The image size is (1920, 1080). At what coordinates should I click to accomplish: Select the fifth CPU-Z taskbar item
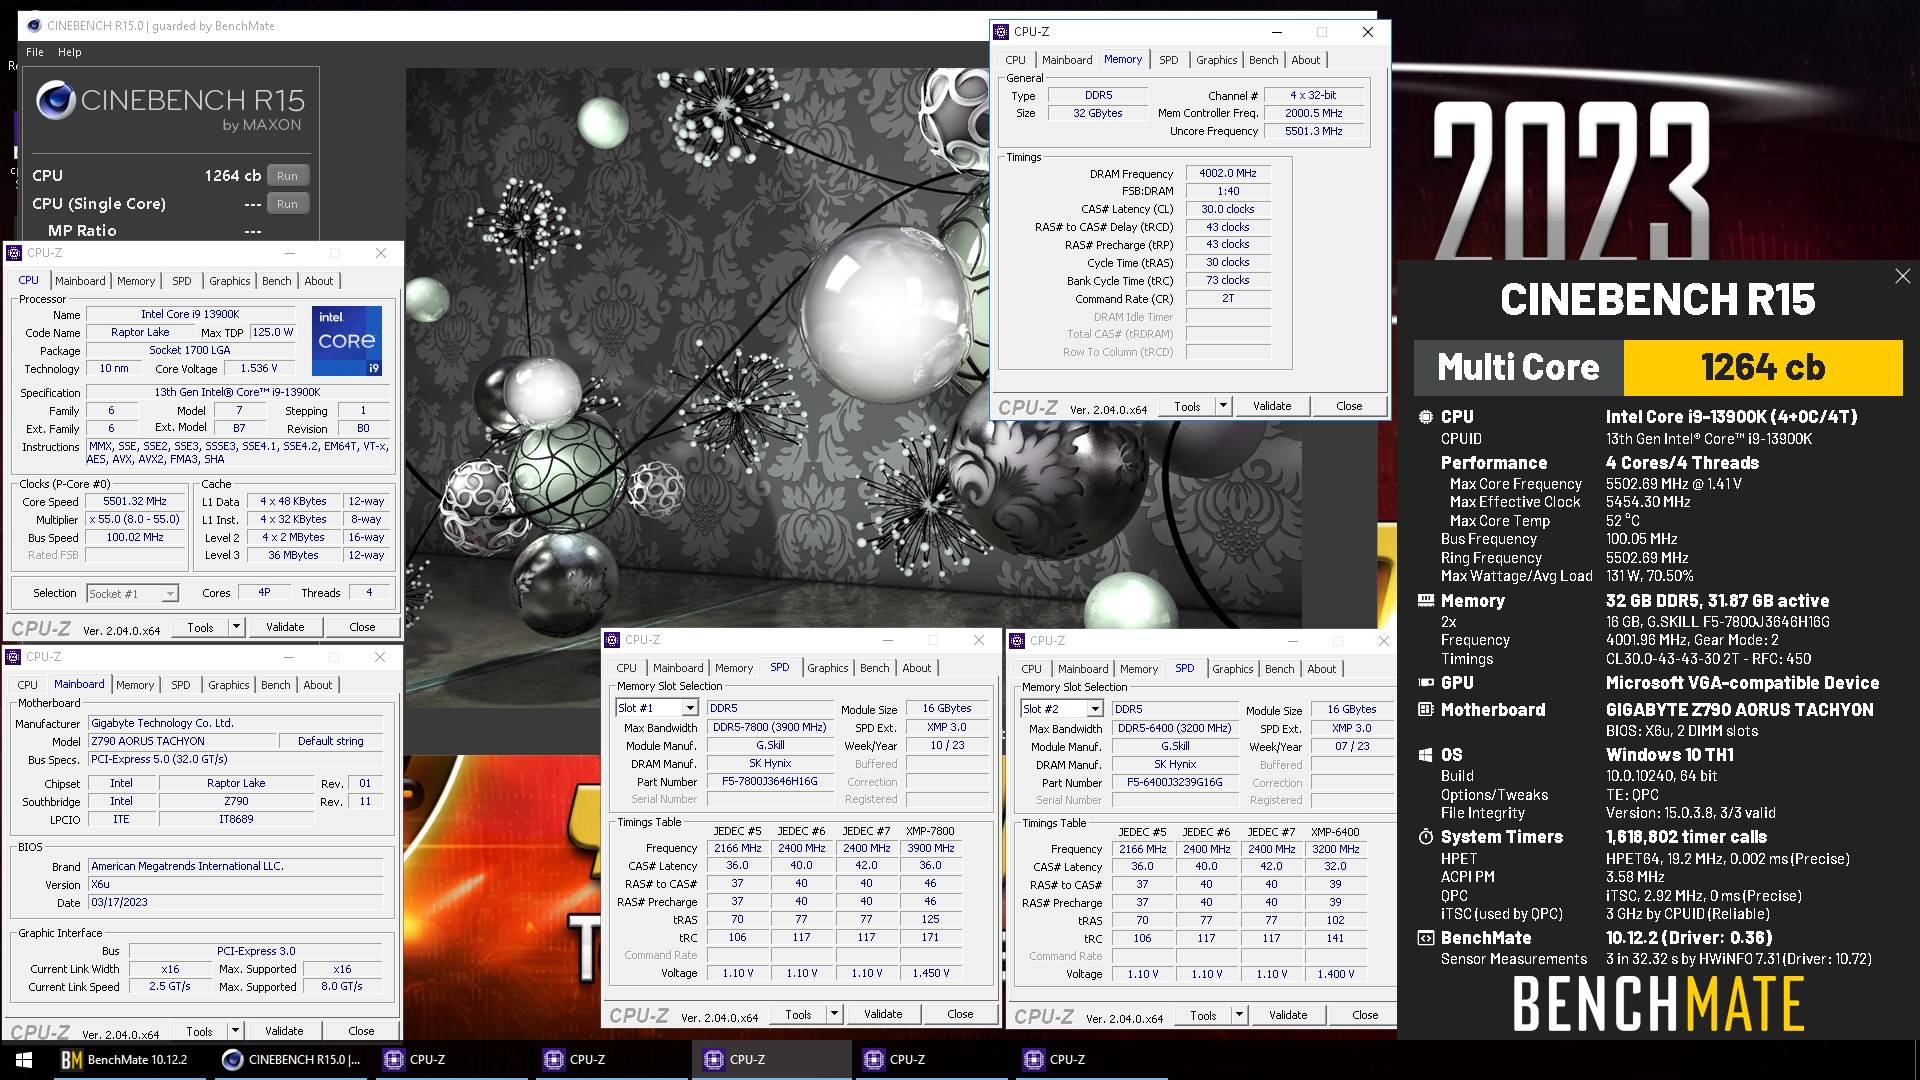click(1091, 1060)
